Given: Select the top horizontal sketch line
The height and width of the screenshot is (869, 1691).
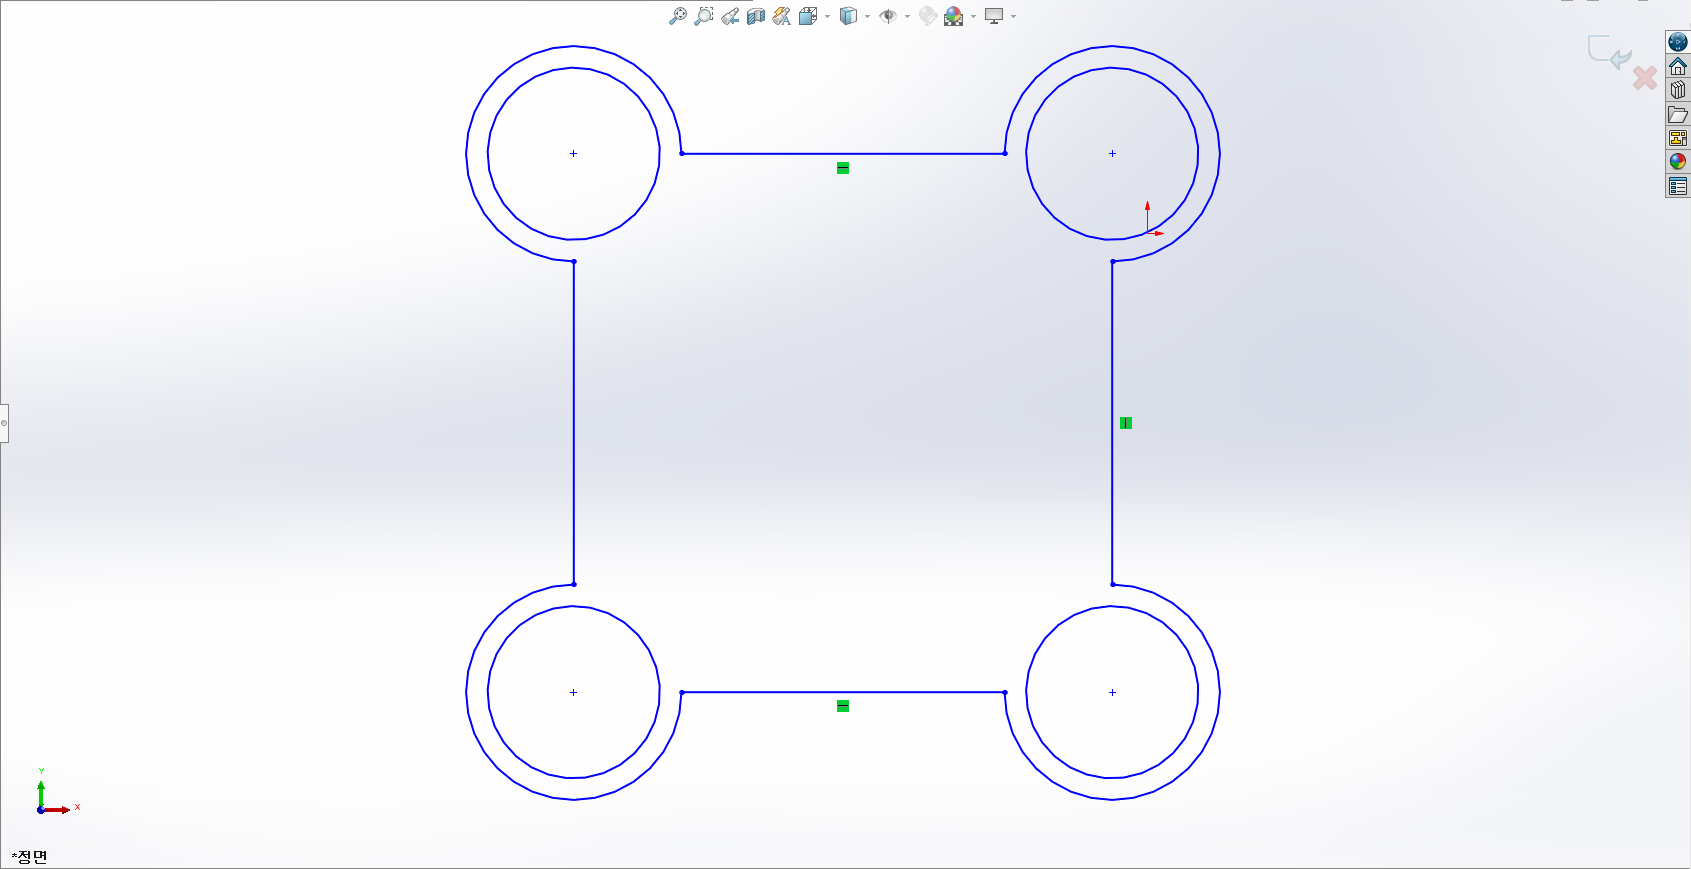Looking at the screenshot, I should click(x=843, y=154).
